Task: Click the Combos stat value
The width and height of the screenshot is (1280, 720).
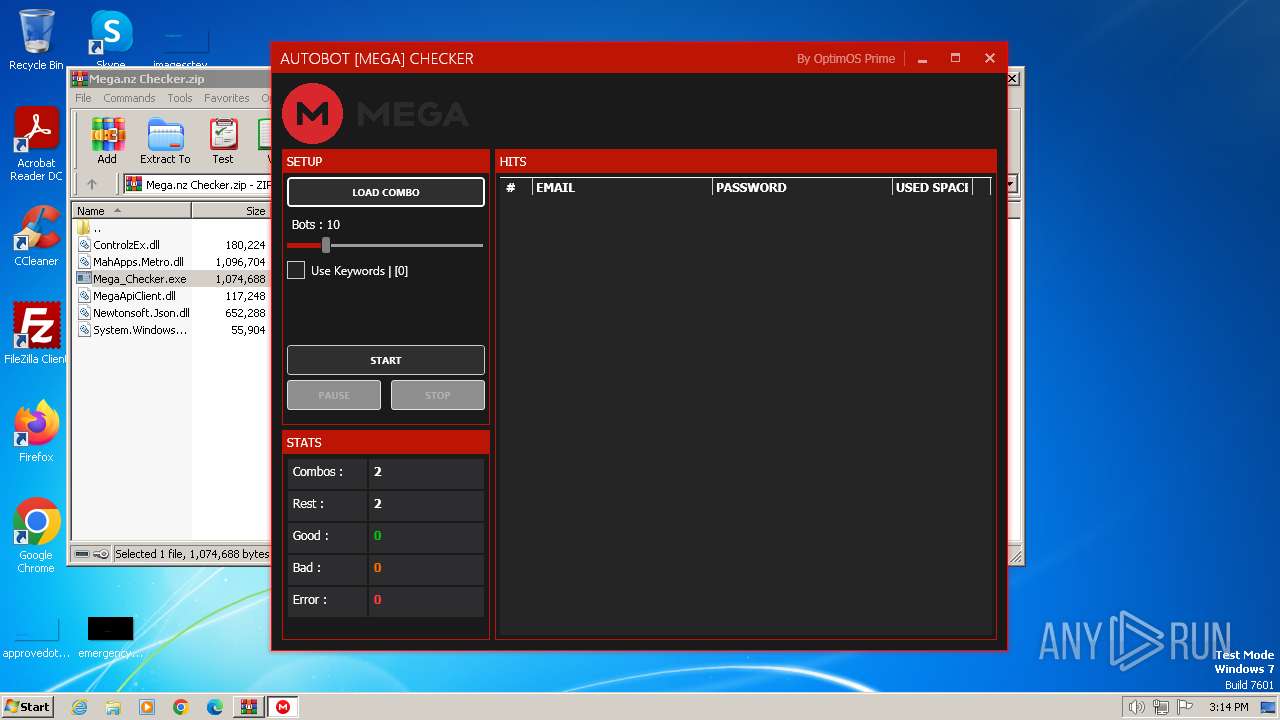Action: click(x=378, y=472)
